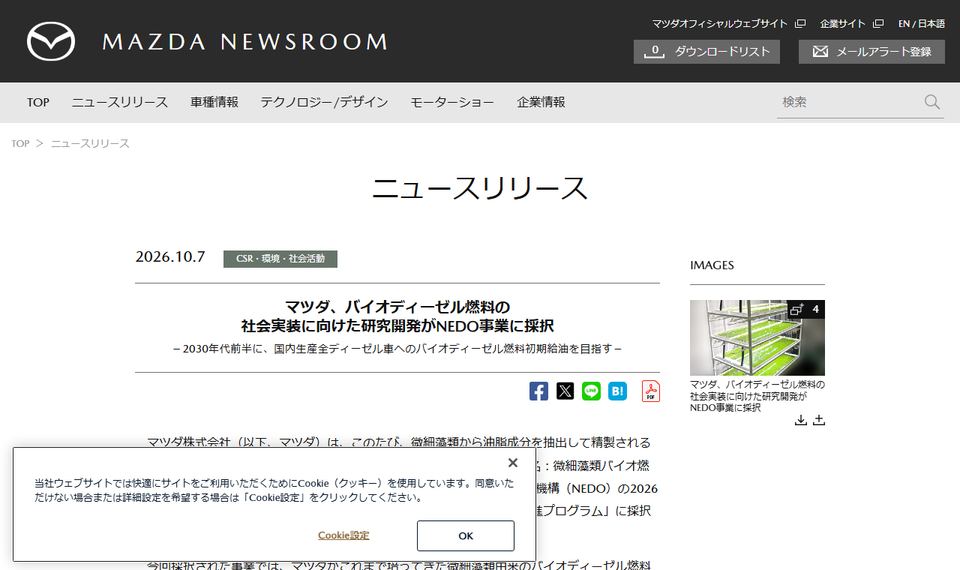Click the subtitle mentioning 2030年代前半

(x=397, y=349)
